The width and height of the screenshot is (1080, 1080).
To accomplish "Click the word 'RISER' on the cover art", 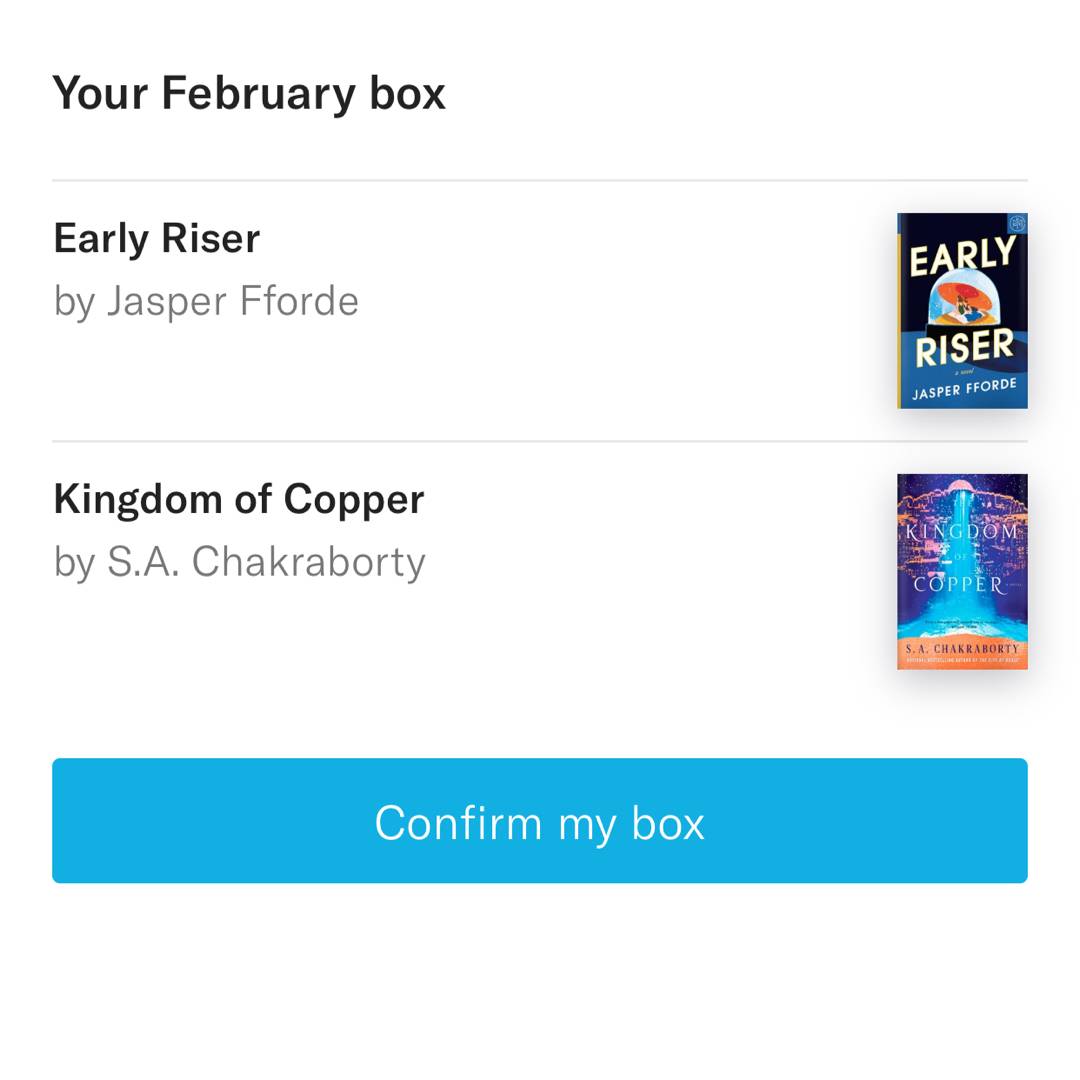I will 964,349.
